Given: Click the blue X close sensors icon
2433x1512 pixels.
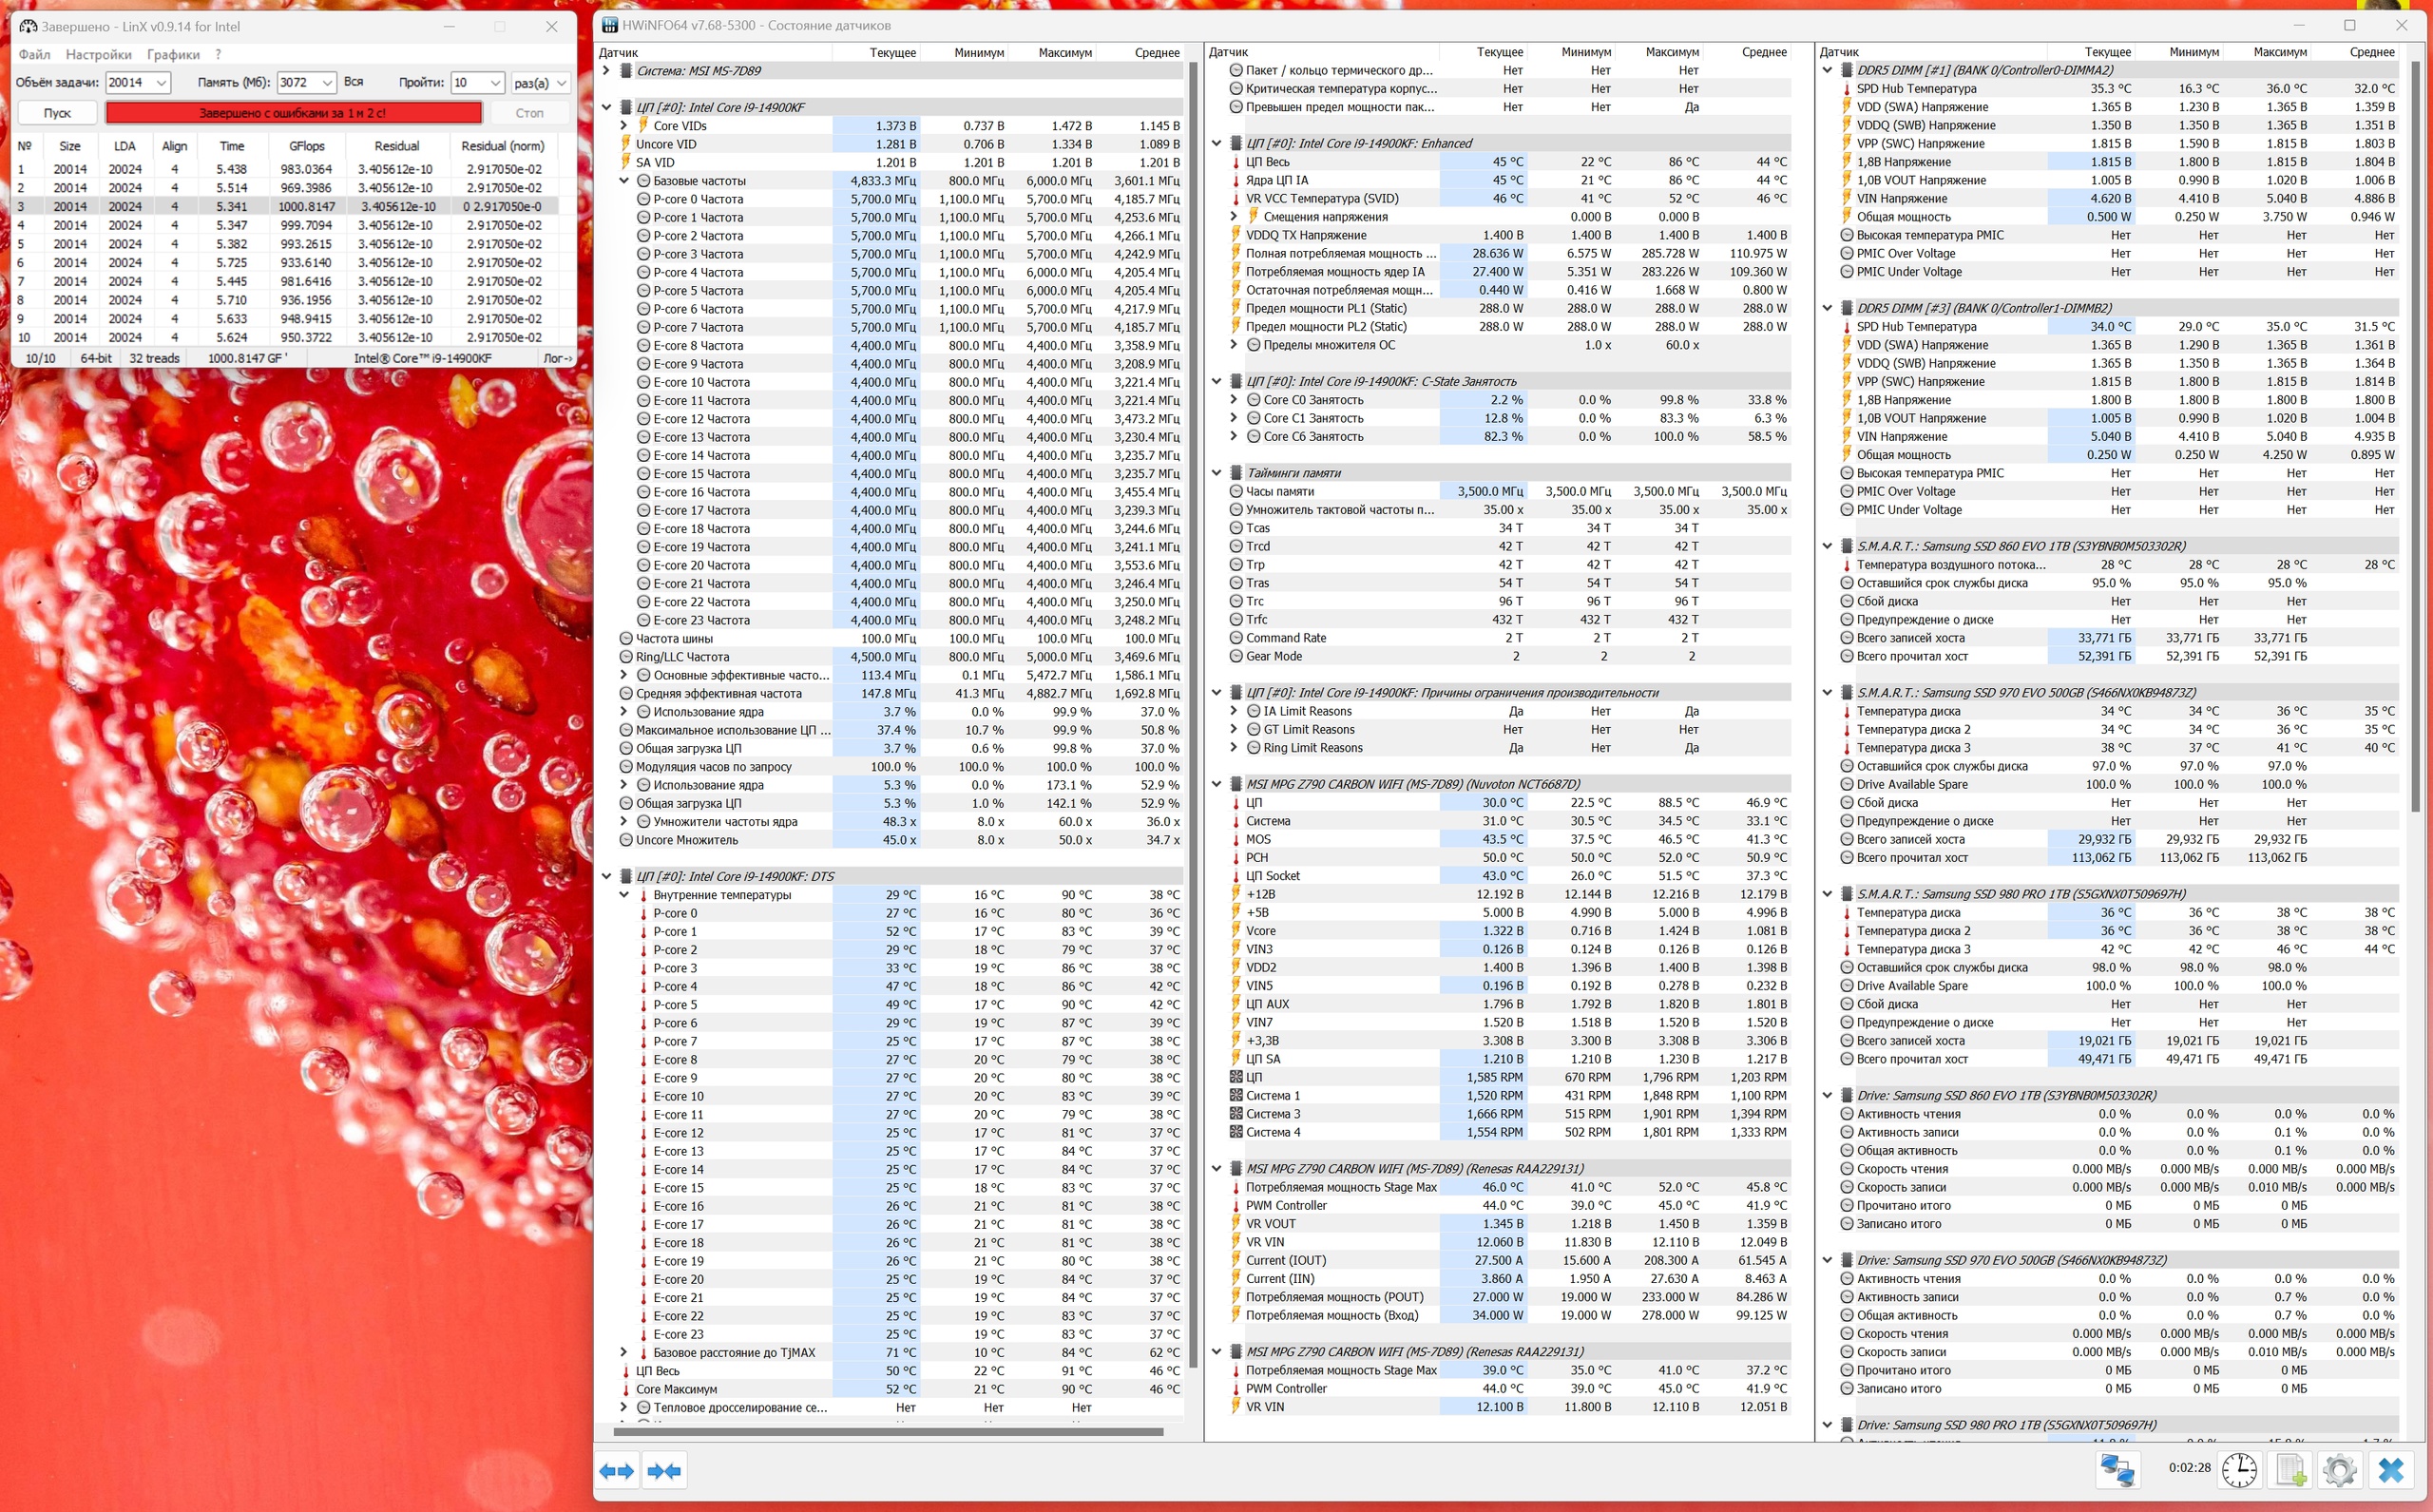Looking at the screenshot, I should click(x=2391, y=1469).
